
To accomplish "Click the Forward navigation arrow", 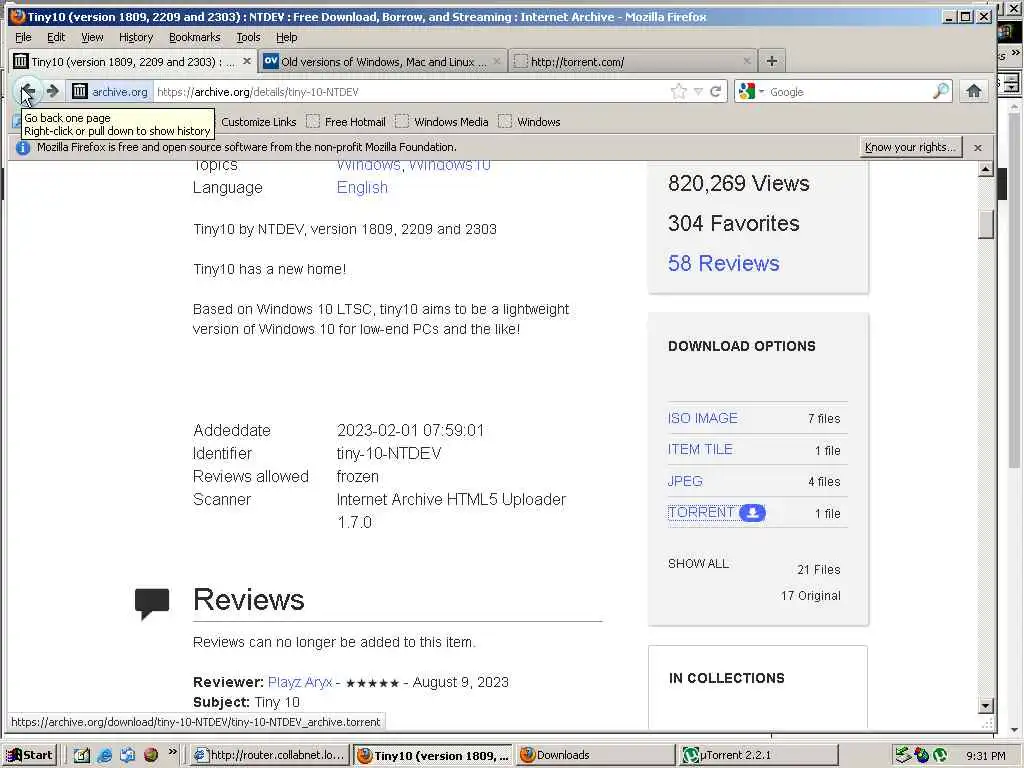I will 53,91.
